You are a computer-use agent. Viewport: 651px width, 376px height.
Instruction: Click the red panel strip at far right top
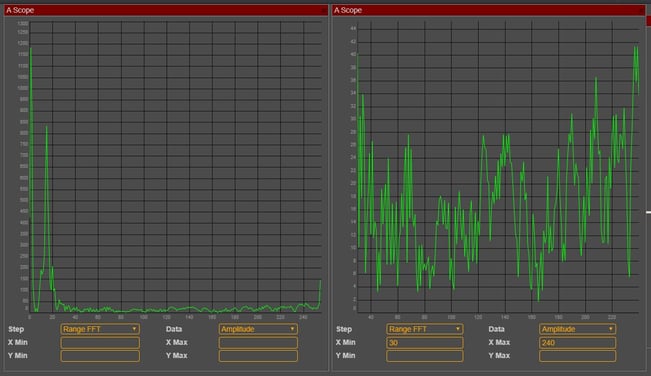tap(649, 21)
